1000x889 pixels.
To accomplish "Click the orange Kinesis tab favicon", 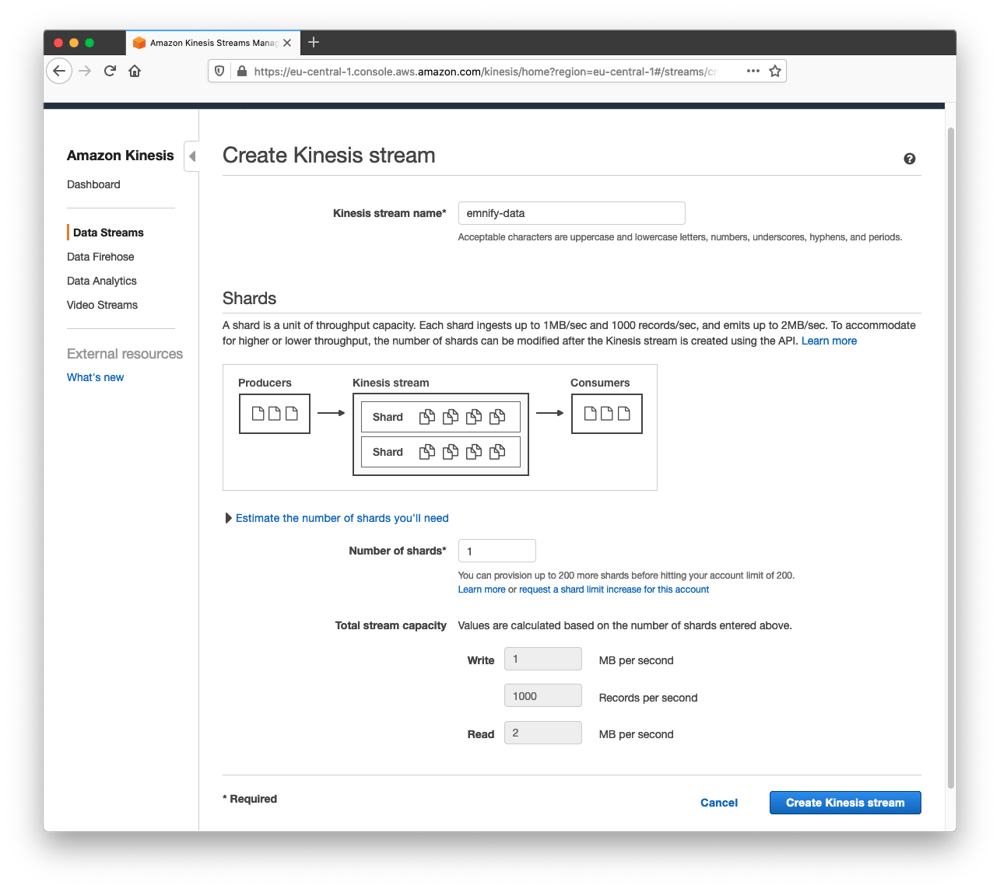I will pos(139,43).
